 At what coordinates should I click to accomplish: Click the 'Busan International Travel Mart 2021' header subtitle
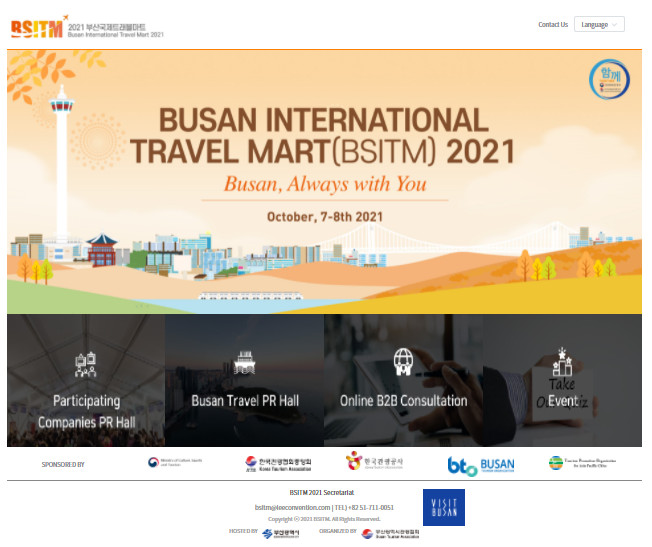coord(116,35)
